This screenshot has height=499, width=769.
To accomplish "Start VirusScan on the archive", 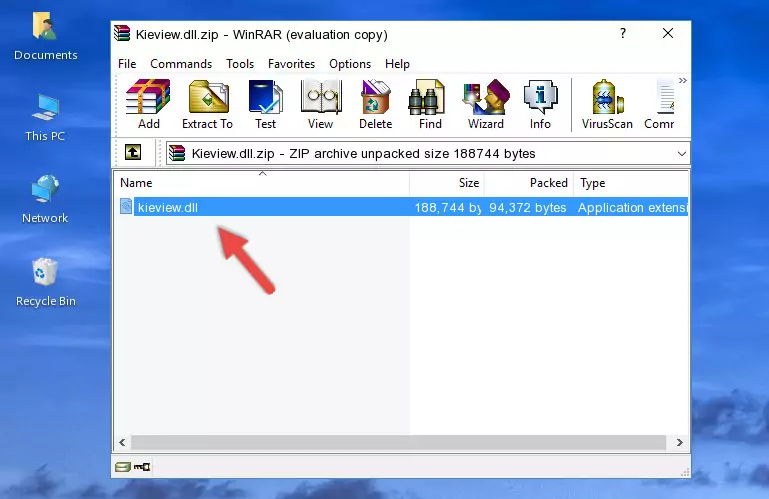I will (x=607, y=105).
